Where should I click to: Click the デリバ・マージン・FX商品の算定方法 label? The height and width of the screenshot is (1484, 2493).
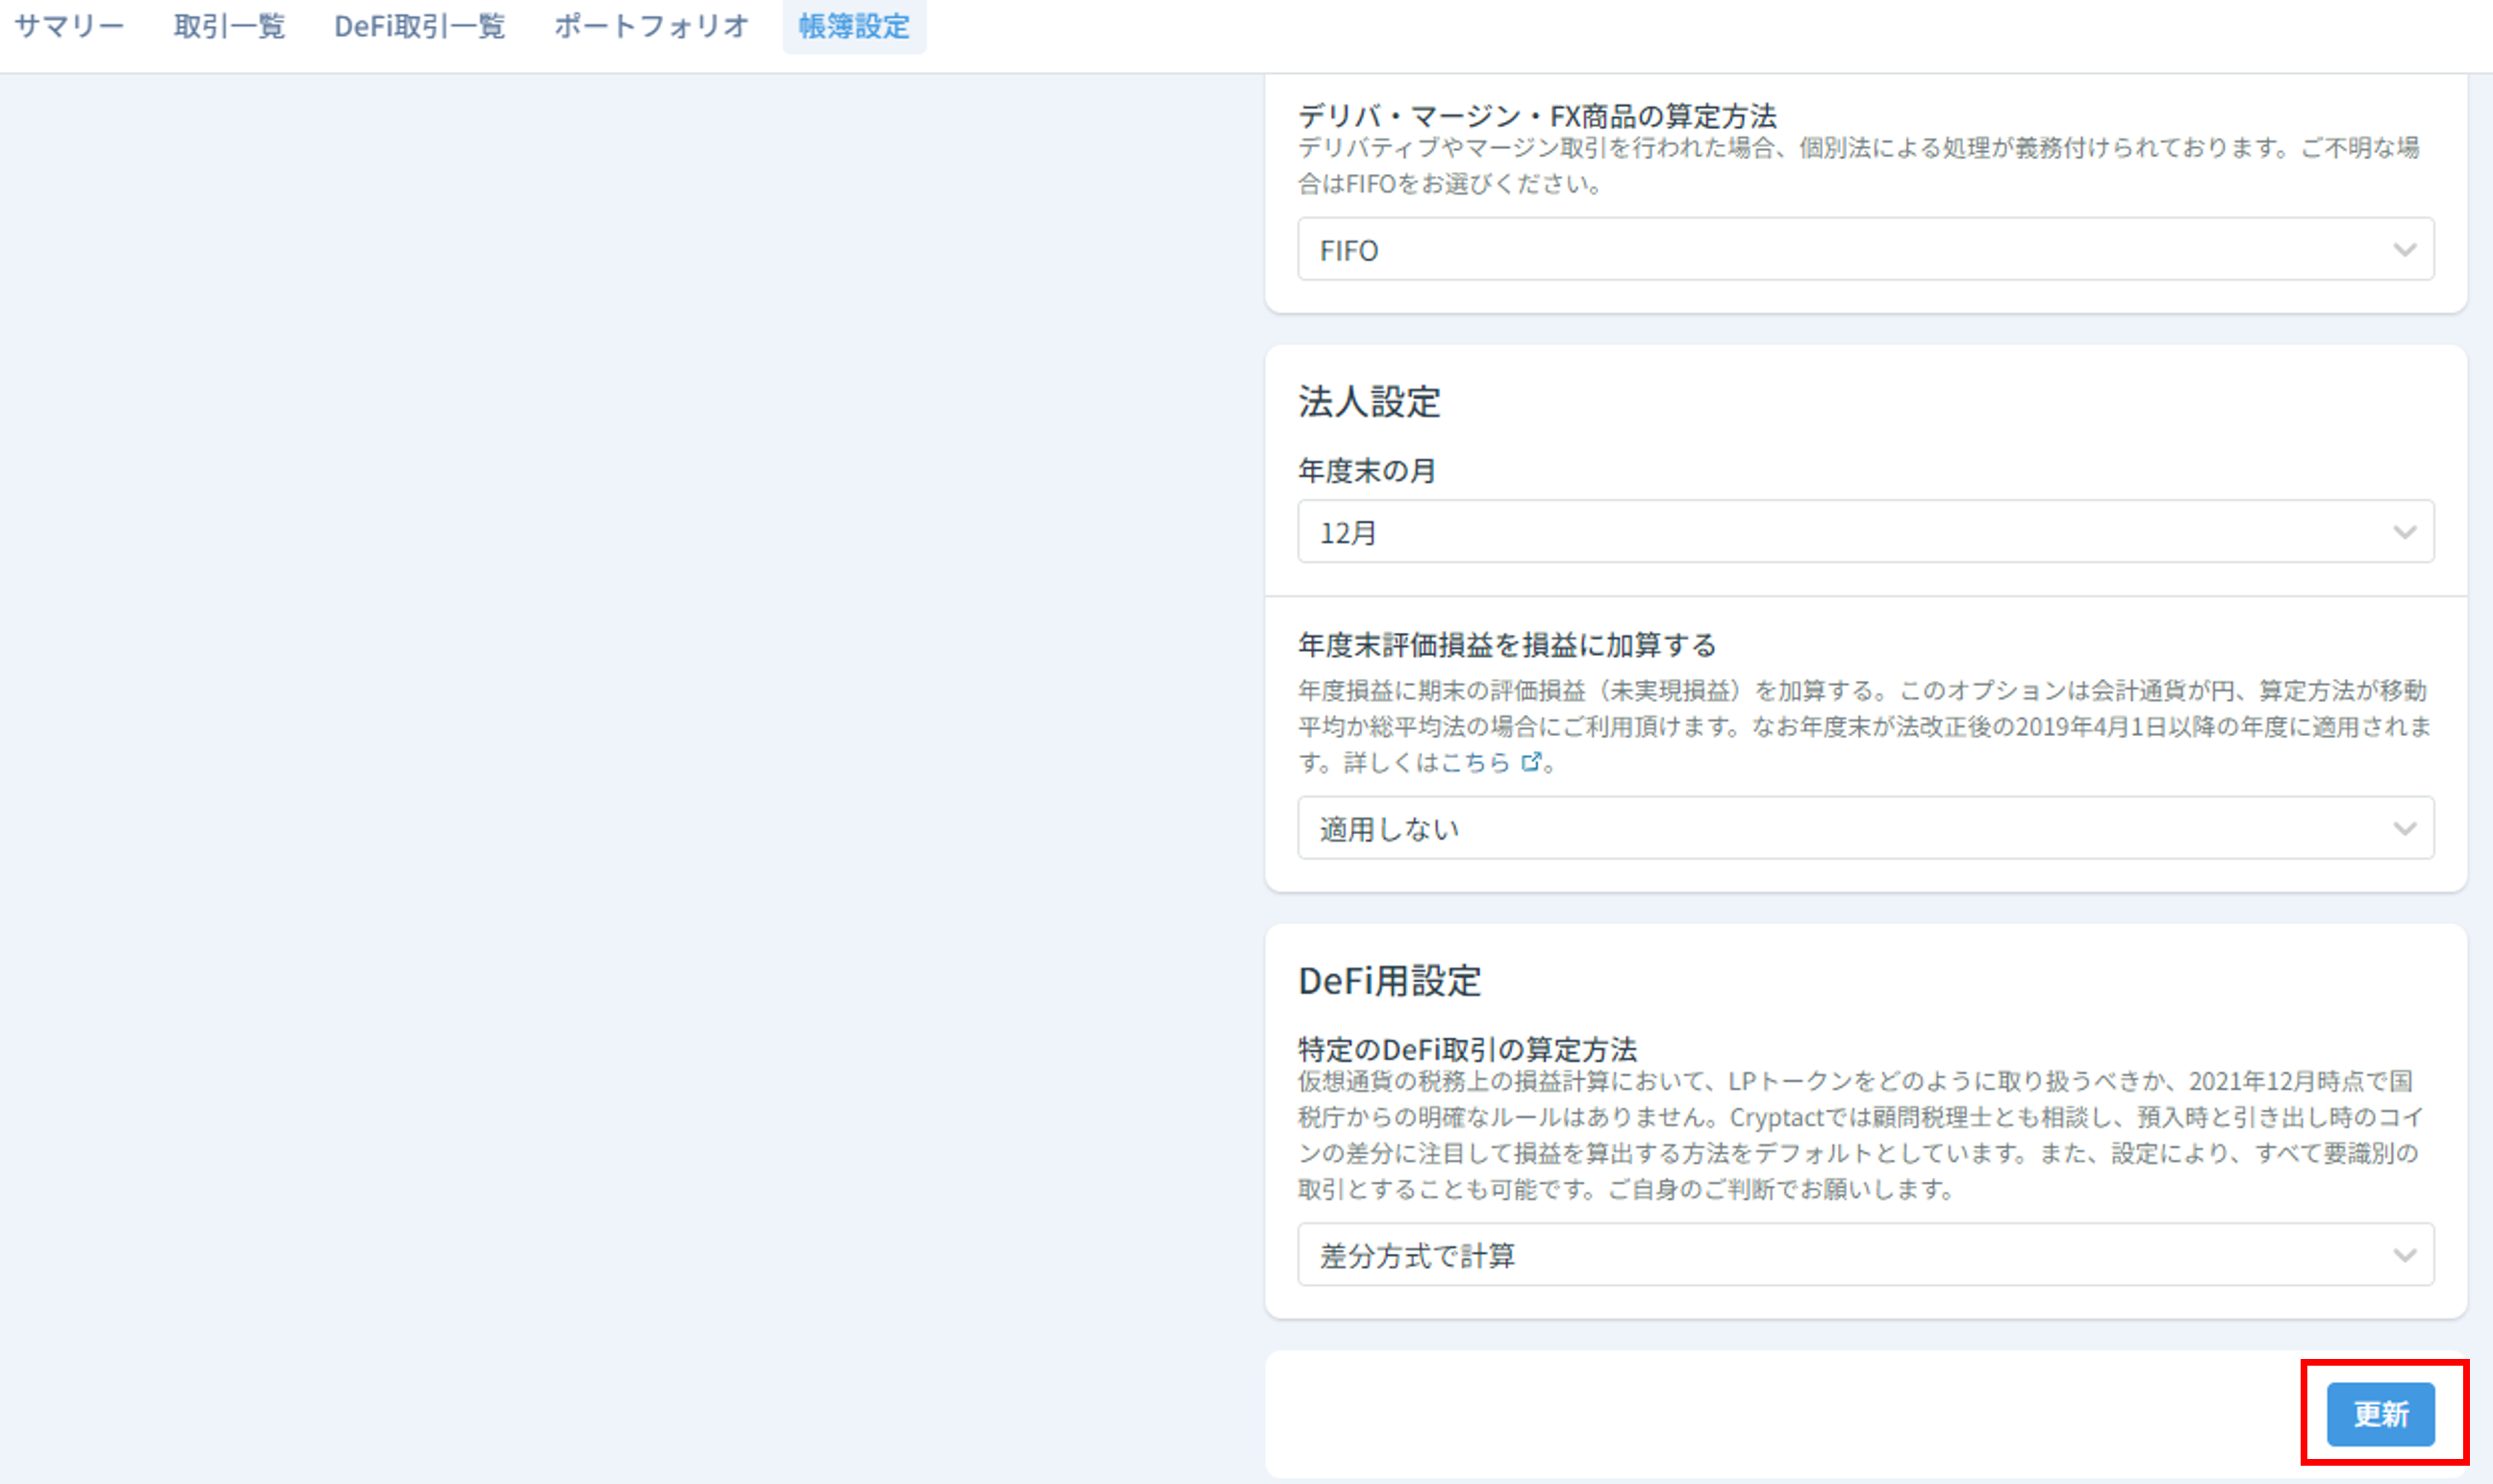tap(1537, 116)
